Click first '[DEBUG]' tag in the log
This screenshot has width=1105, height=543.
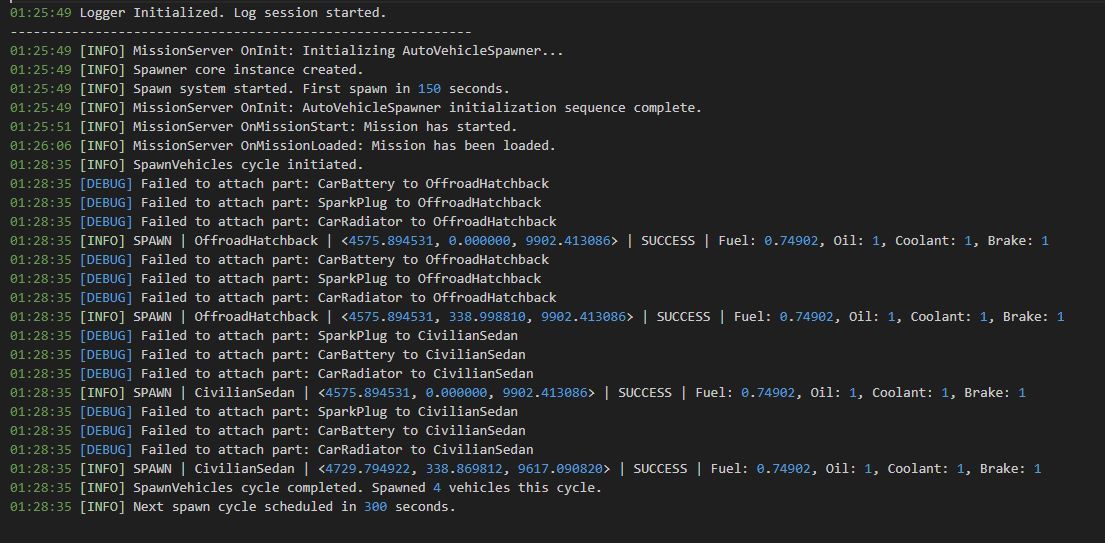106,184
